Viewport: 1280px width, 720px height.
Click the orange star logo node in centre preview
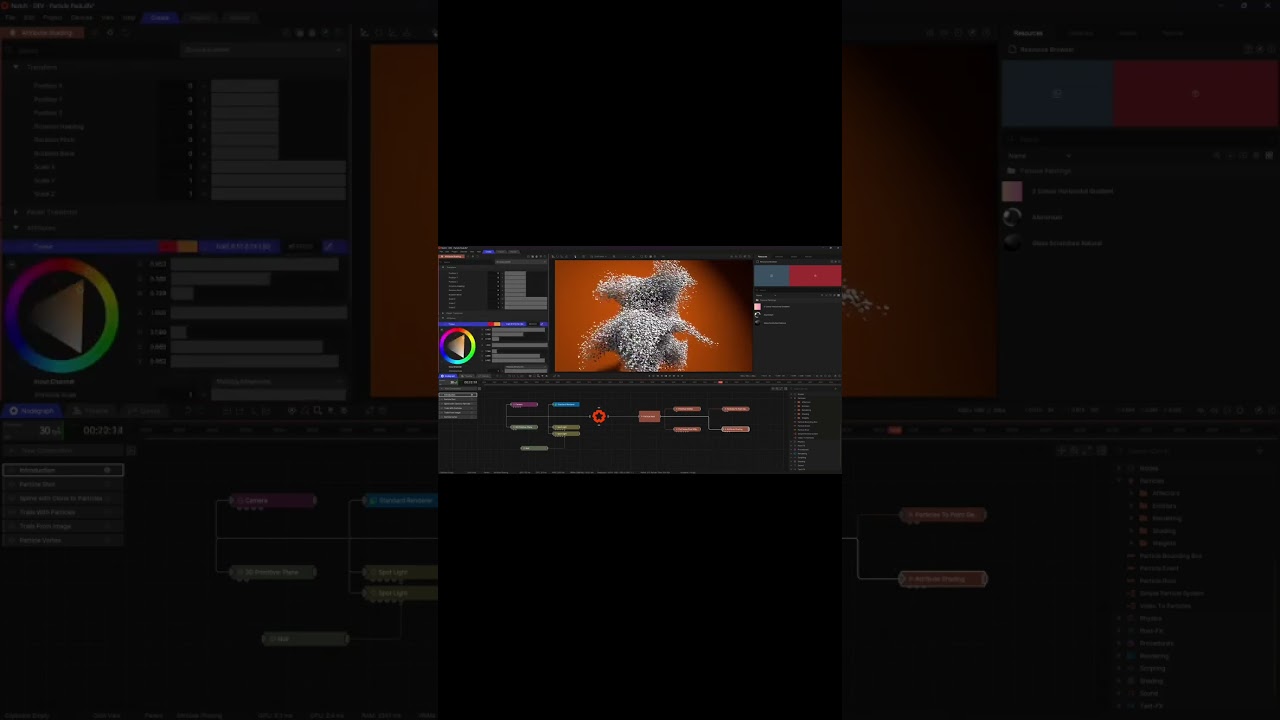click(x=599, y=416)
